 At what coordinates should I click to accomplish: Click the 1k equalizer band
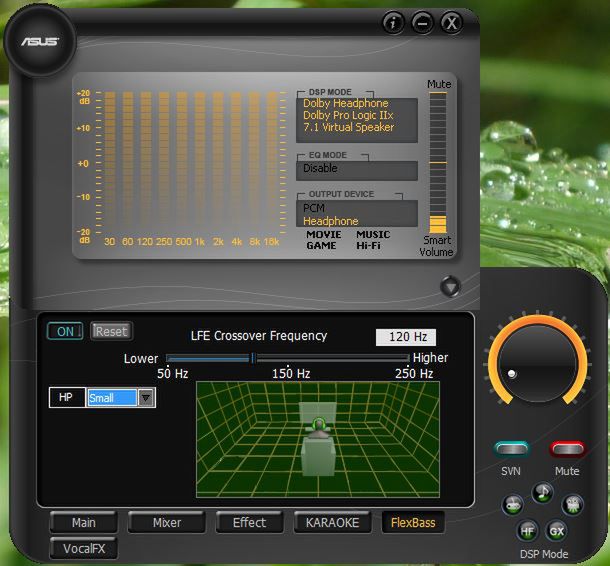(x=200, y=162)
